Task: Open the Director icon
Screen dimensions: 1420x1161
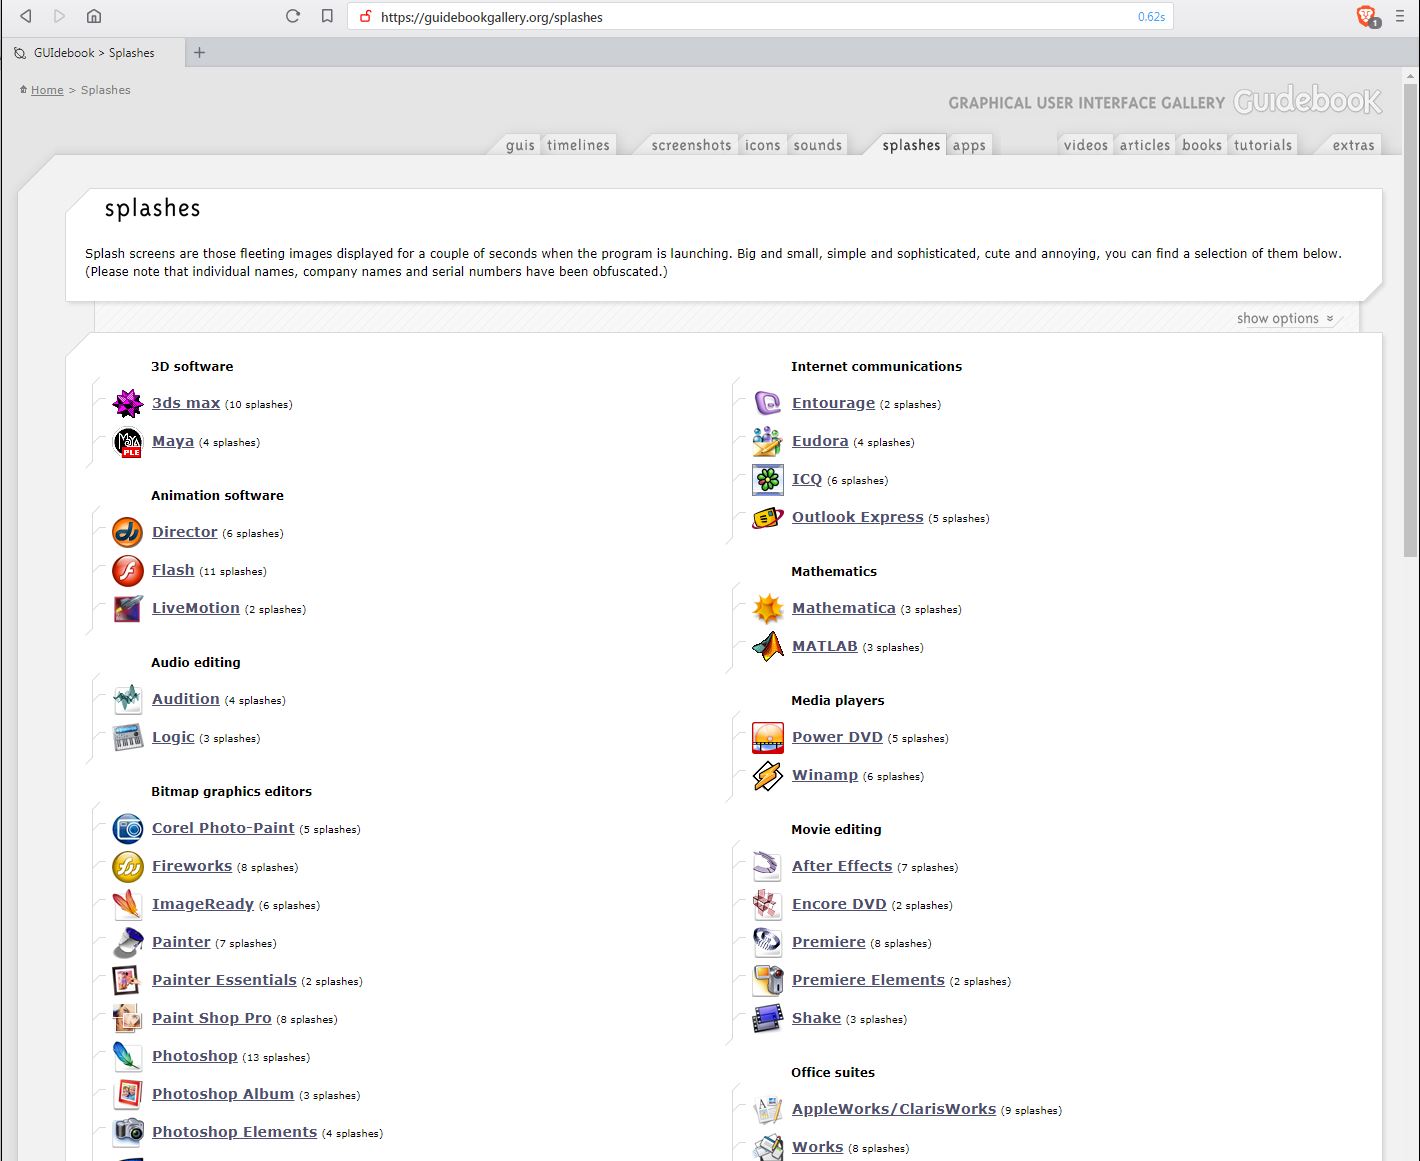Action: pos(128,533)
